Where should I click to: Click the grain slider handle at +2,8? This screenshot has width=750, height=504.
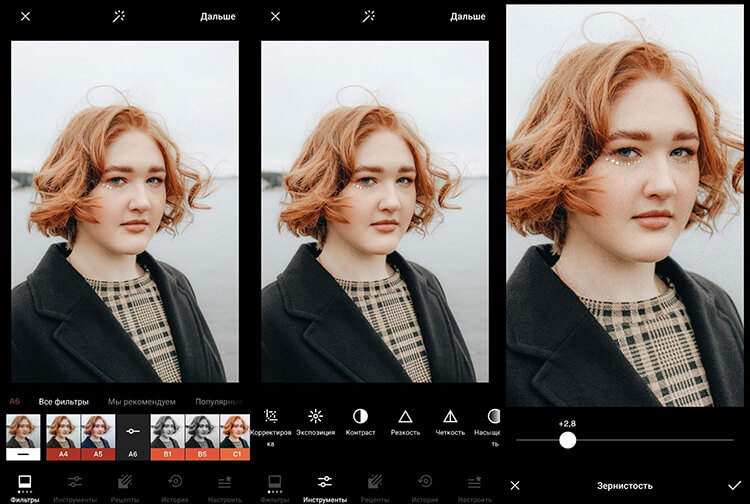(567, 440)
